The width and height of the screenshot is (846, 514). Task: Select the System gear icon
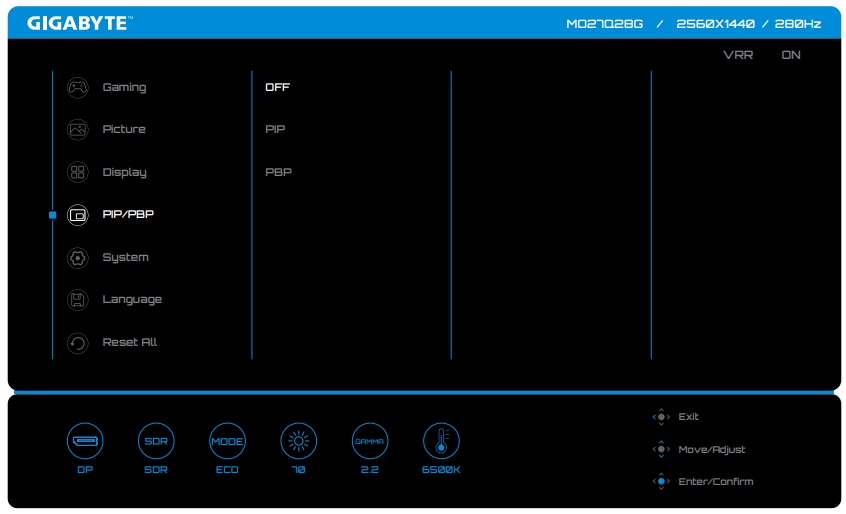pyautogui.click(x=78, y=258)
